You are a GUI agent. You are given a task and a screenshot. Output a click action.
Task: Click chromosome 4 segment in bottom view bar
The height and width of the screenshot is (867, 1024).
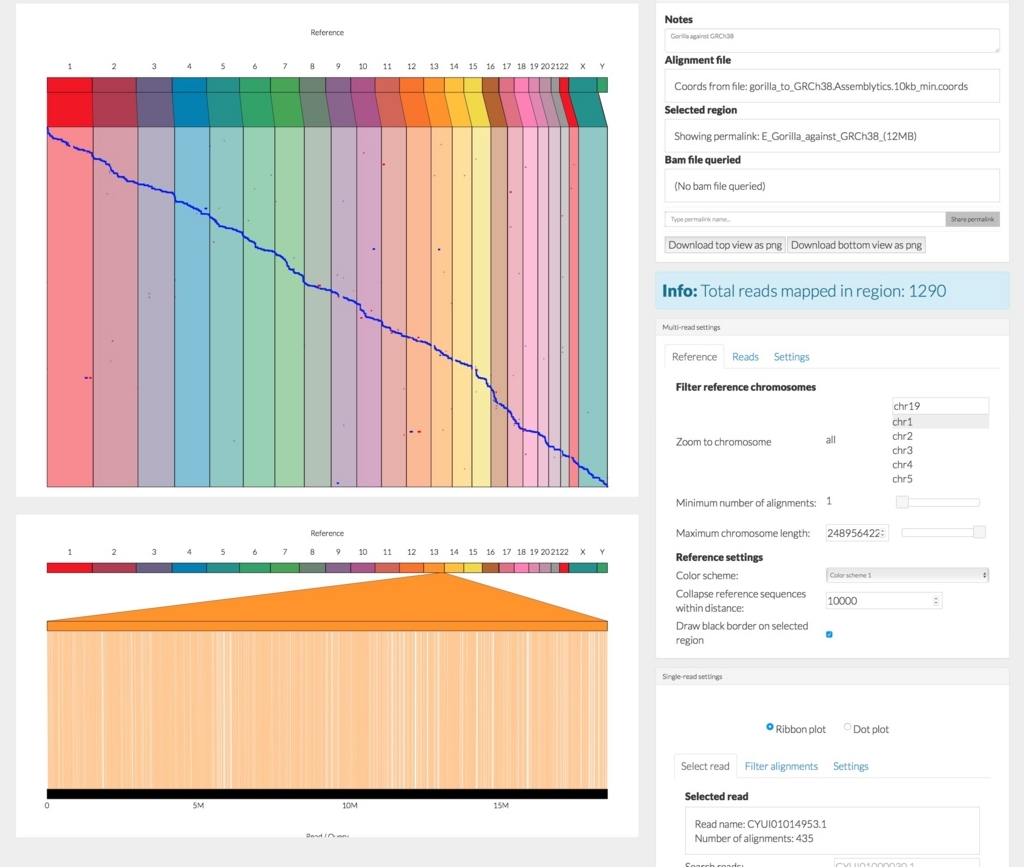coord(189,568)
